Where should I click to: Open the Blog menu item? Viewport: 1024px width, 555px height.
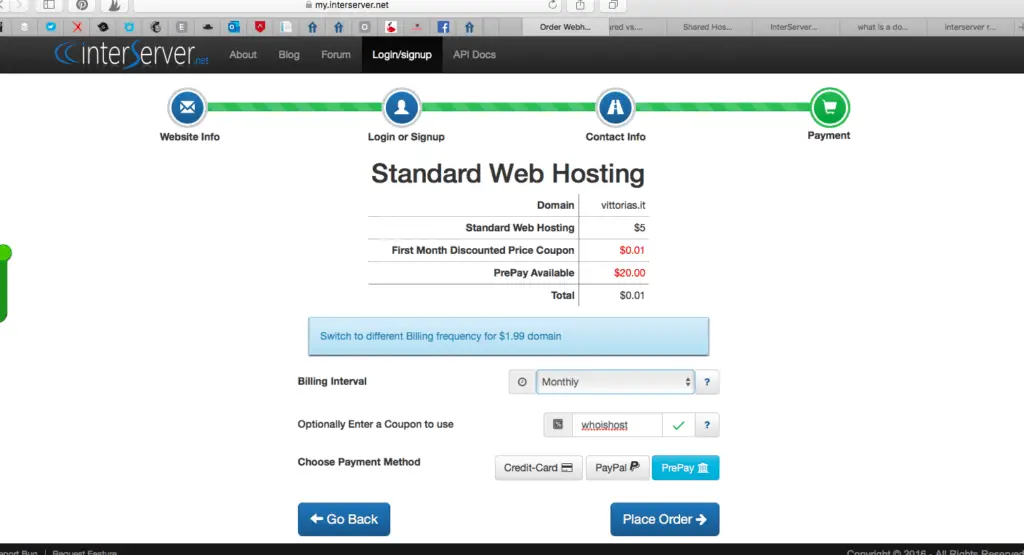pyautogui.click(x=289, y=55)
